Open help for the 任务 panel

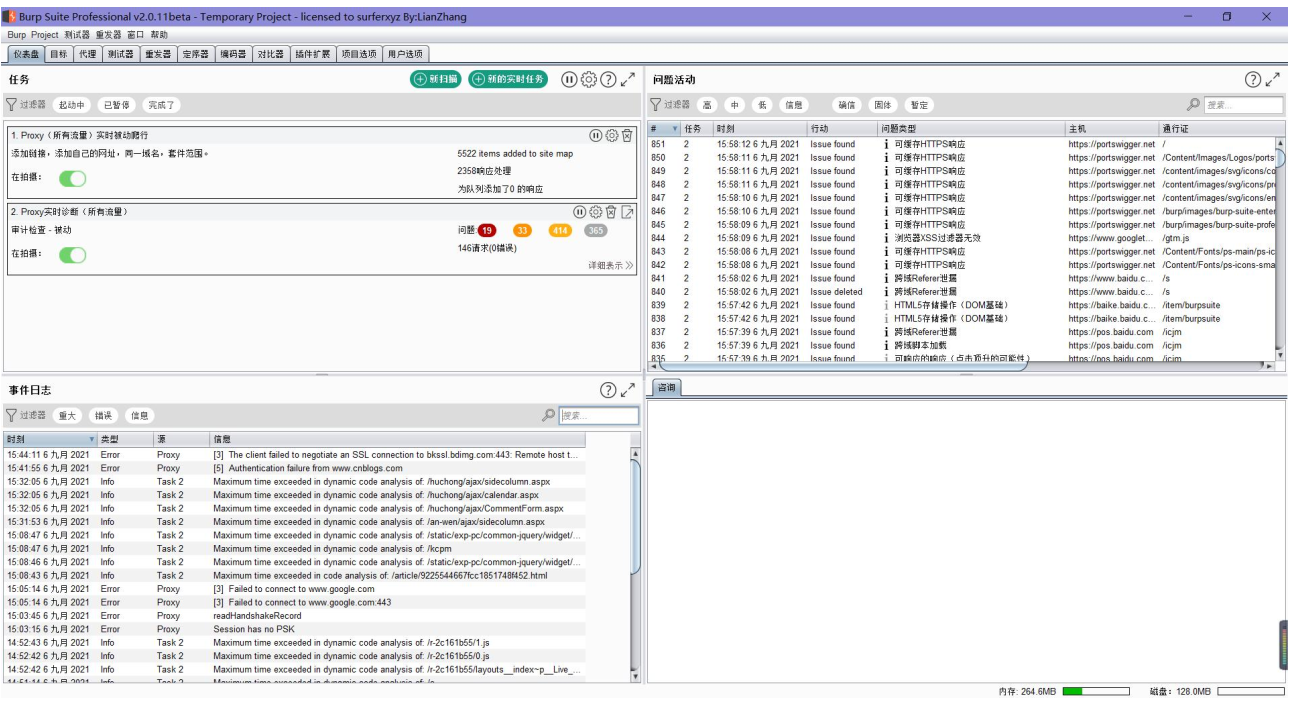coord(608,79)
